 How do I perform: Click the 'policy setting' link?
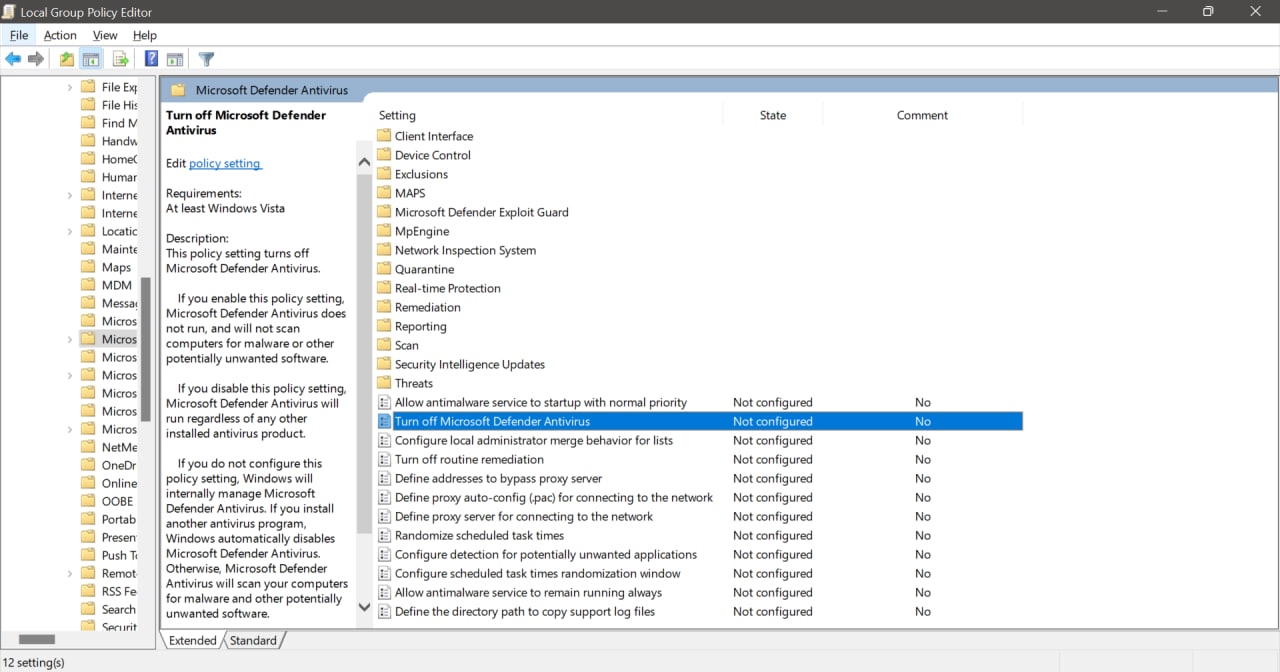tap(224, 163)
